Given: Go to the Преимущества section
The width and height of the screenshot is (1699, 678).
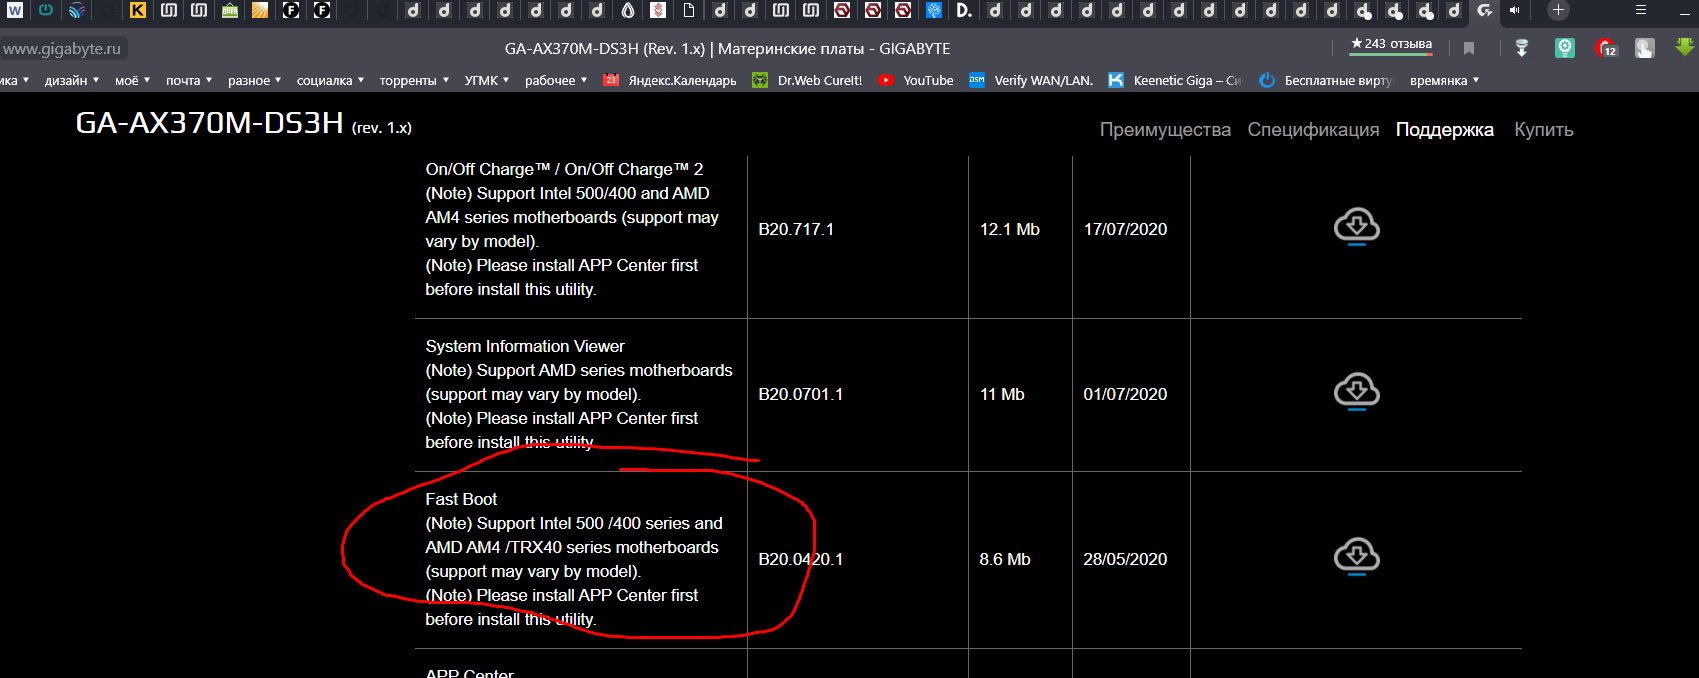Looking at the screenshot, I should [x=1165, y=129].
